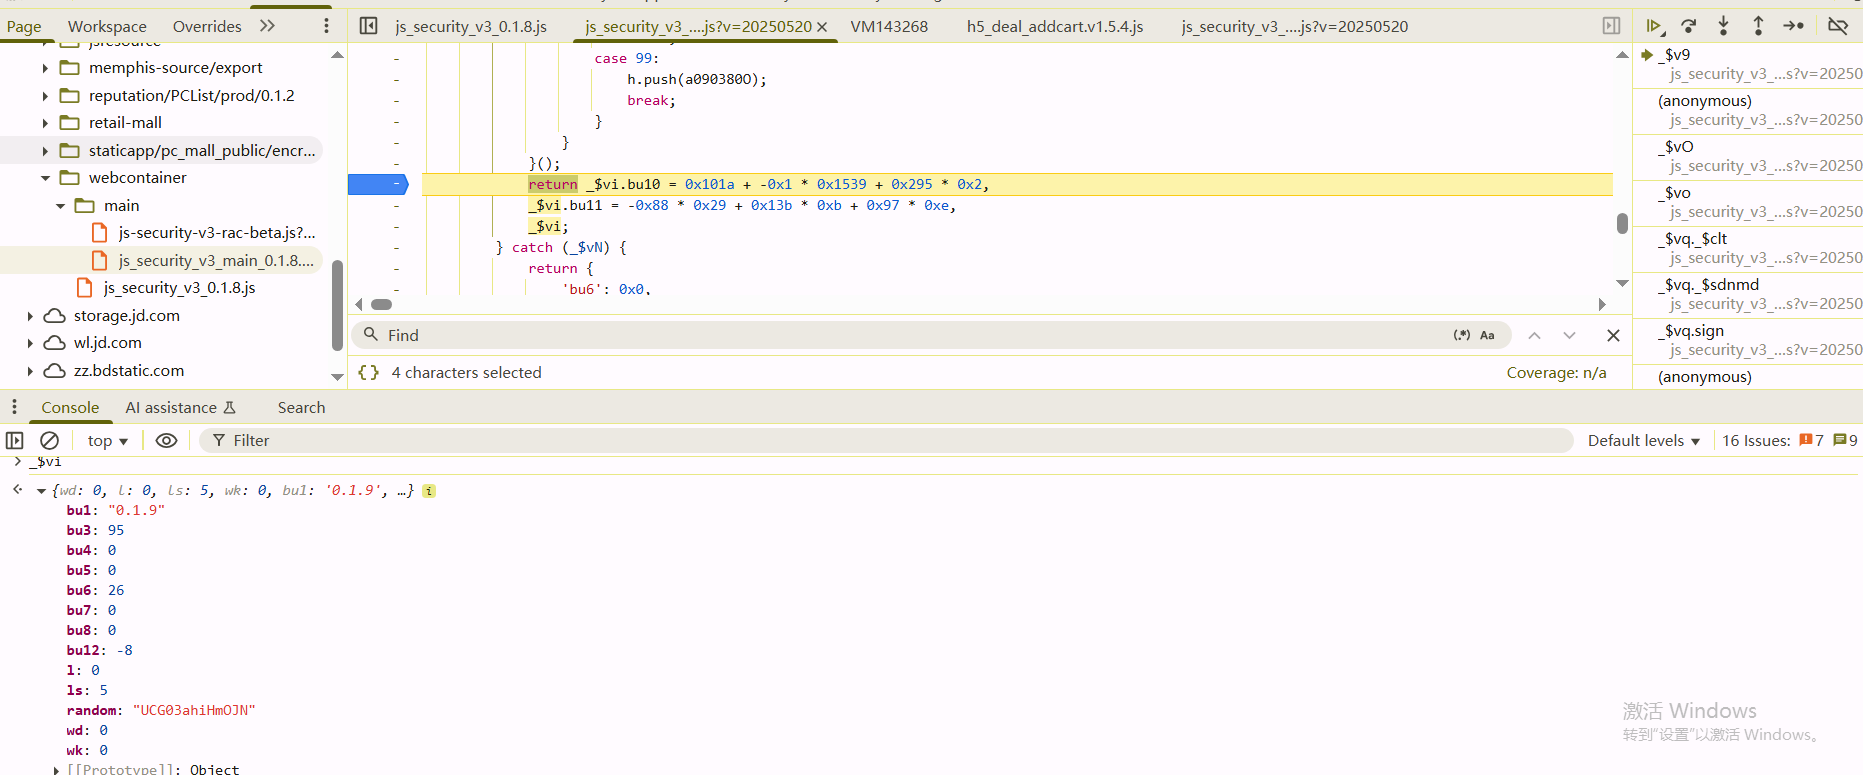Switch to the AI assistance tab

(180, 408)
